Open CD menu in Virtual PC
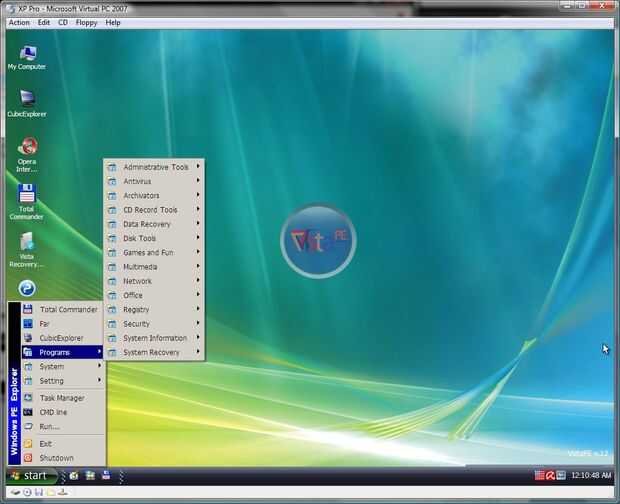 tap(63, 23)
